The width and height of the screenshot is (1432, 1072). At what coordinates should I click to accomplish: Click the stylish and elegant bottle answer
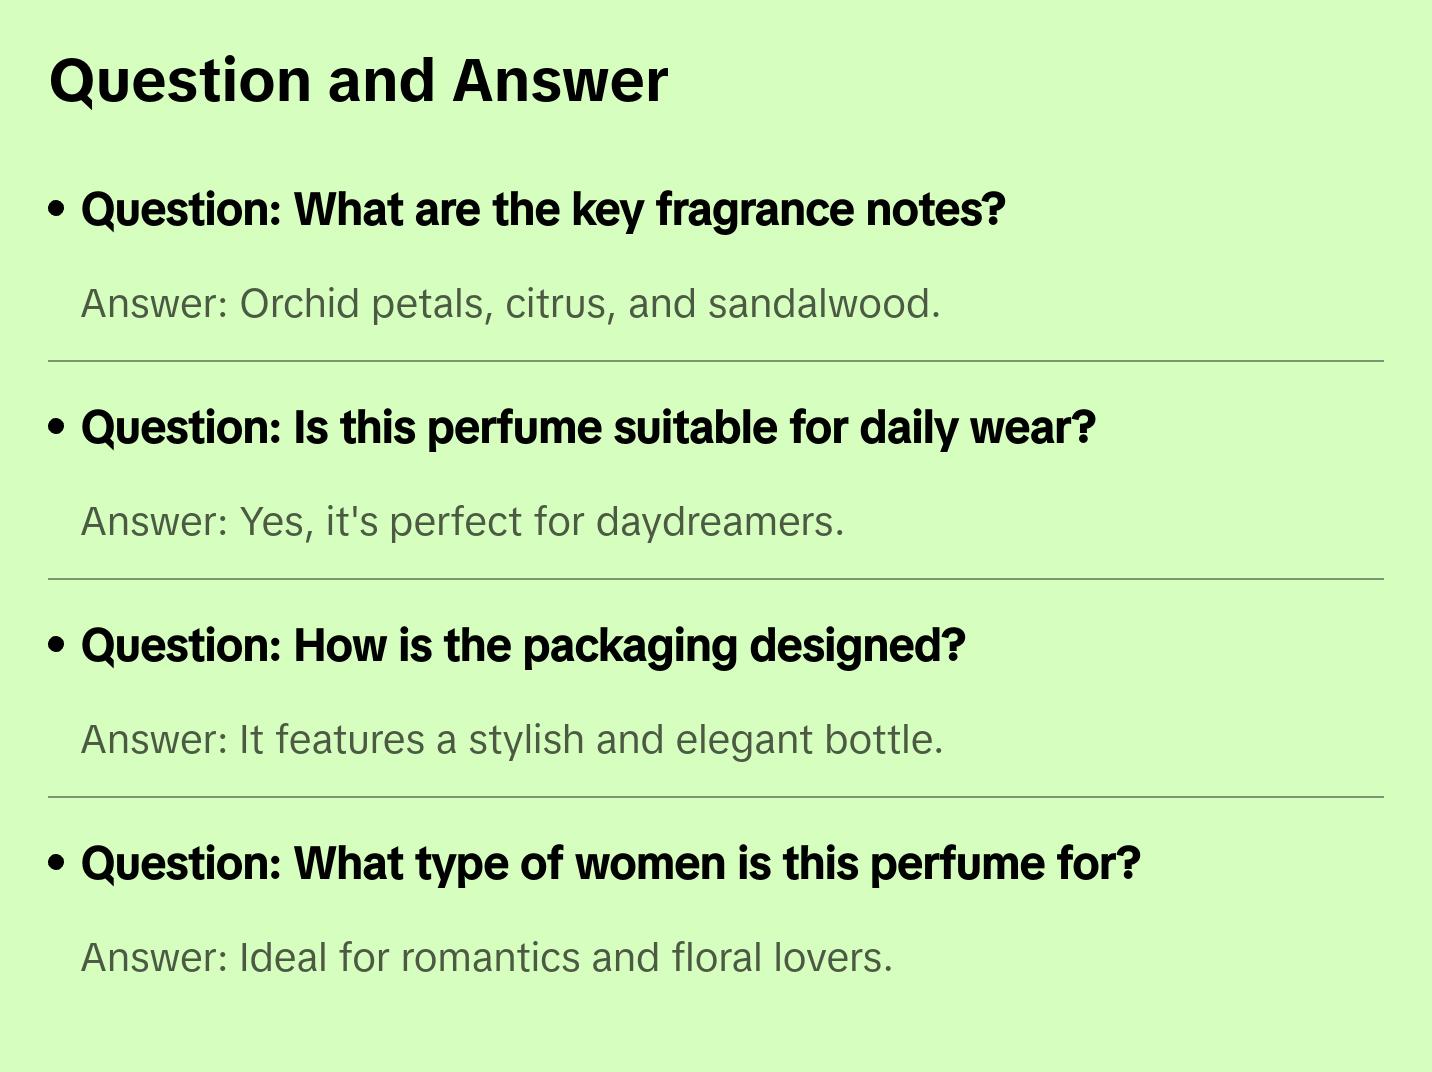coord(511,740)
